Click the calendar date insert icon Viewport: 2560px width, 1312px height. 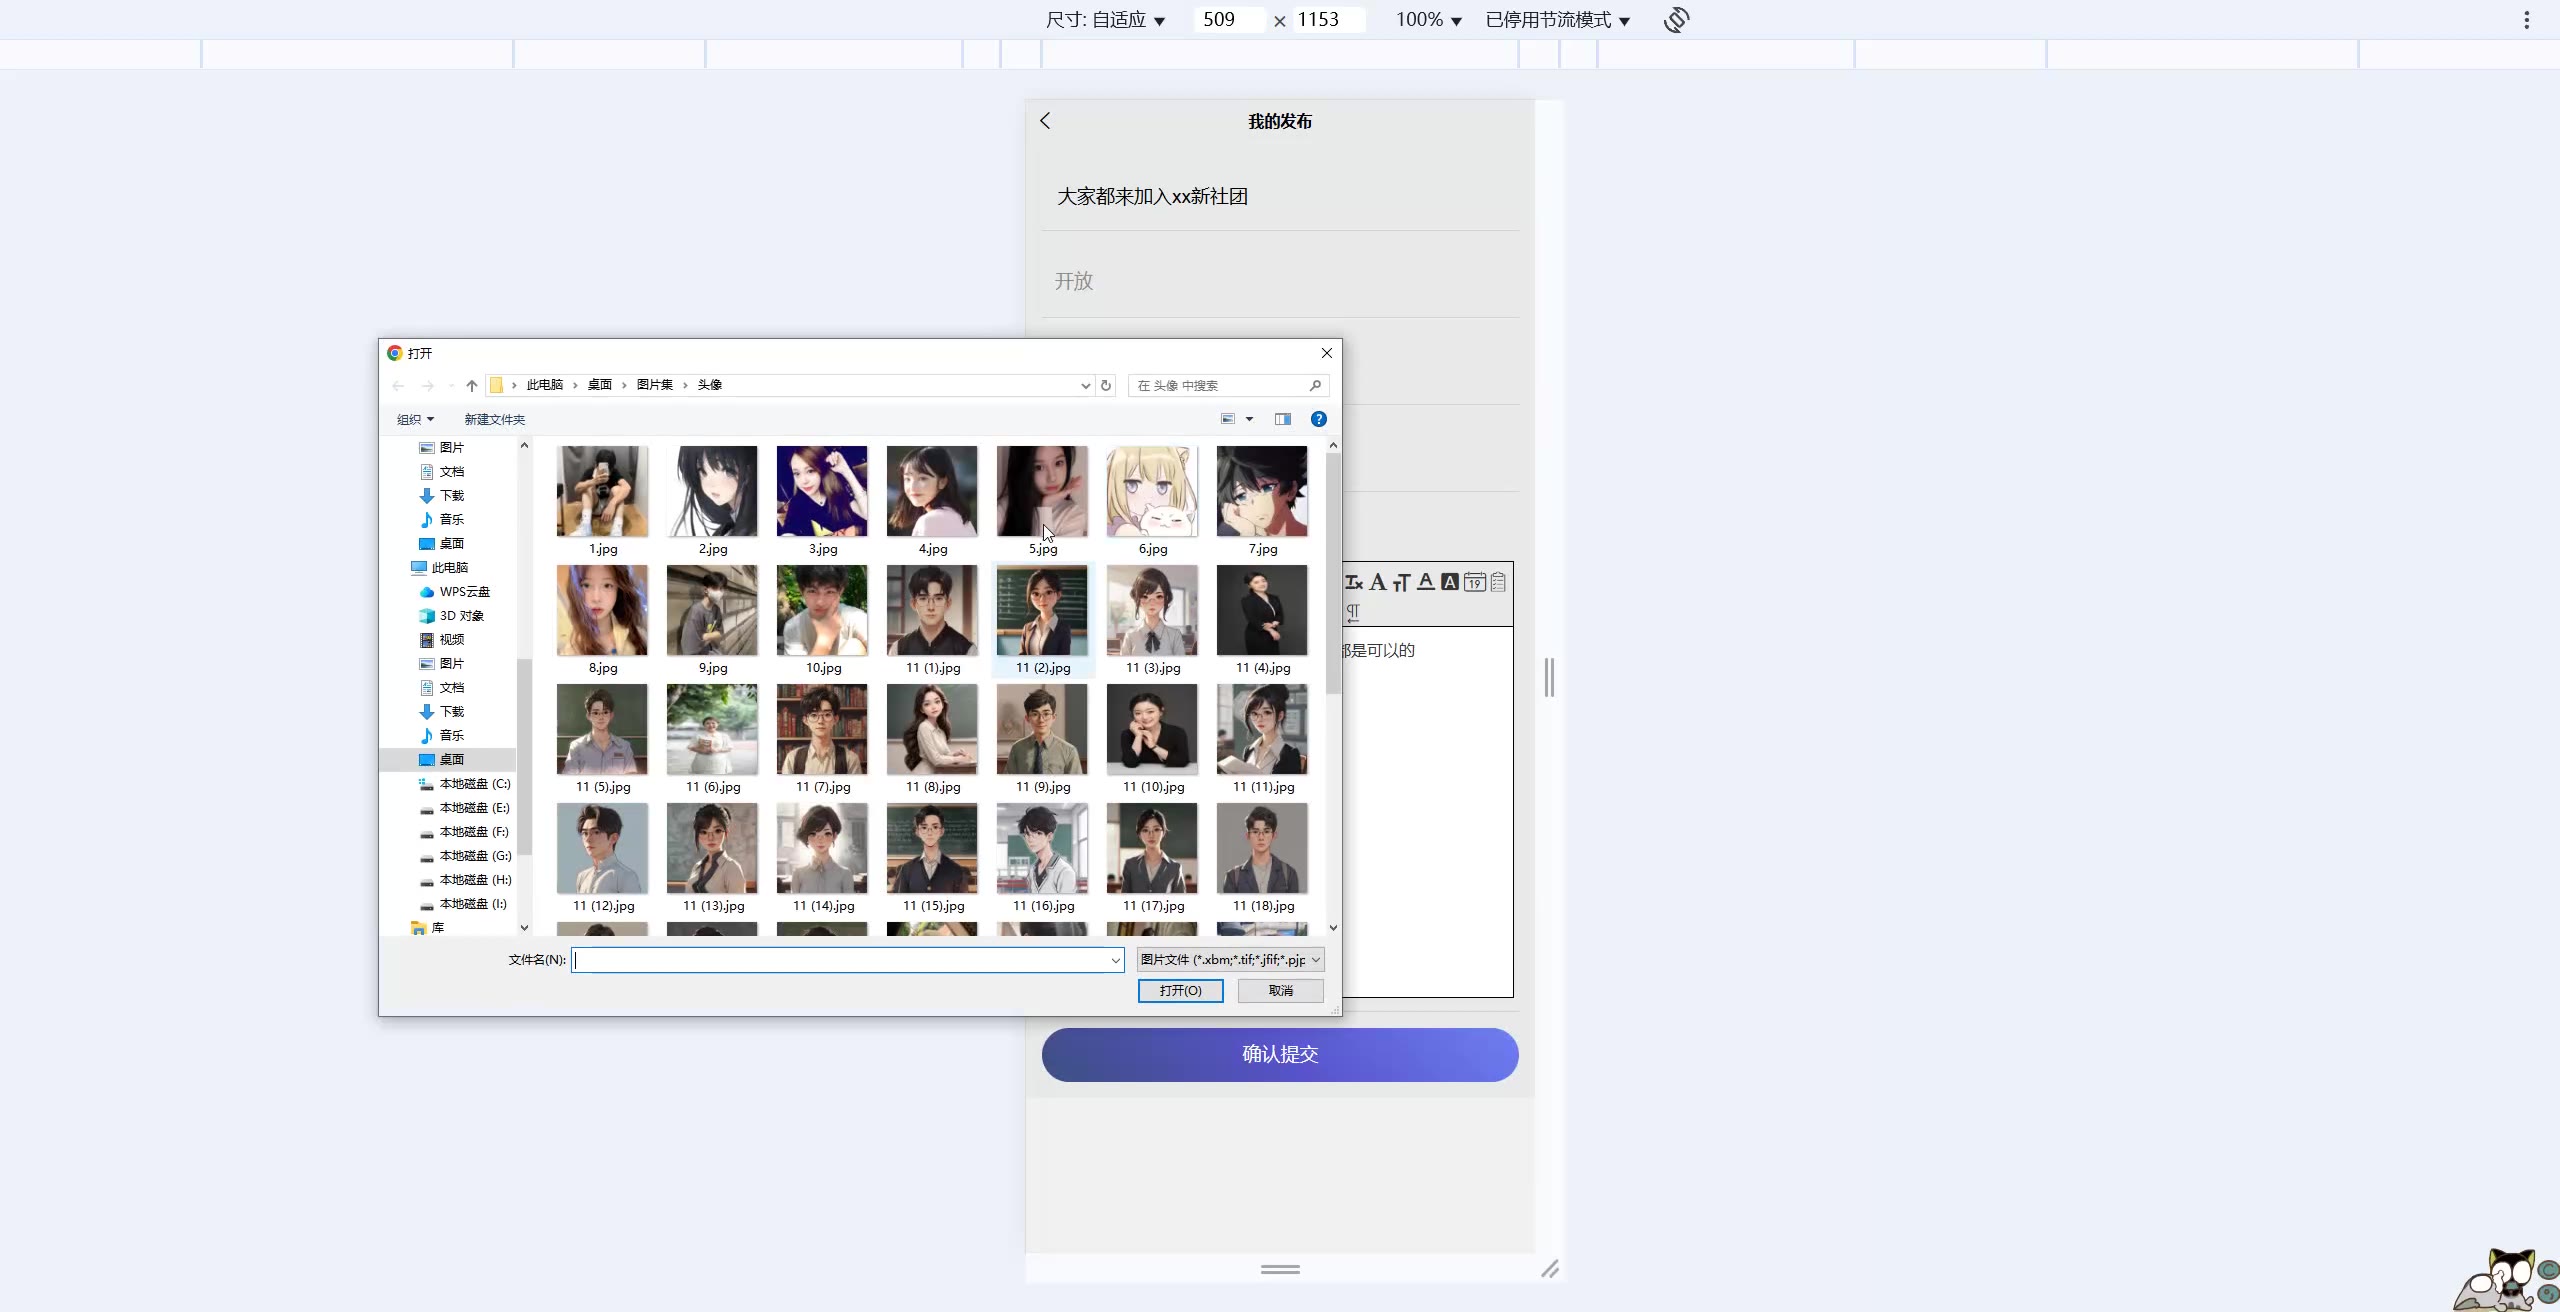(1474, 582)
